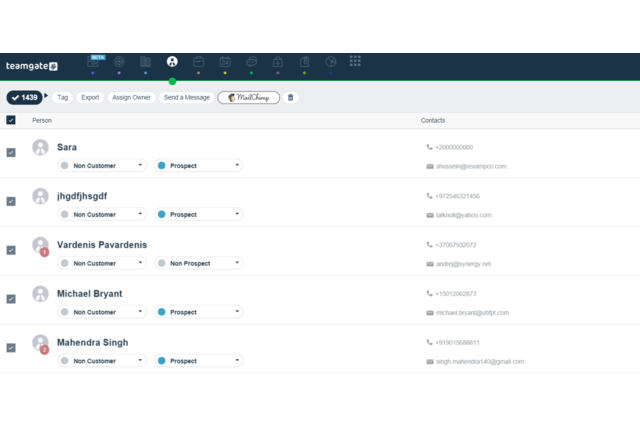
Task: Open Mahendra Singh's Prospect dropdown
Action: 199,361
